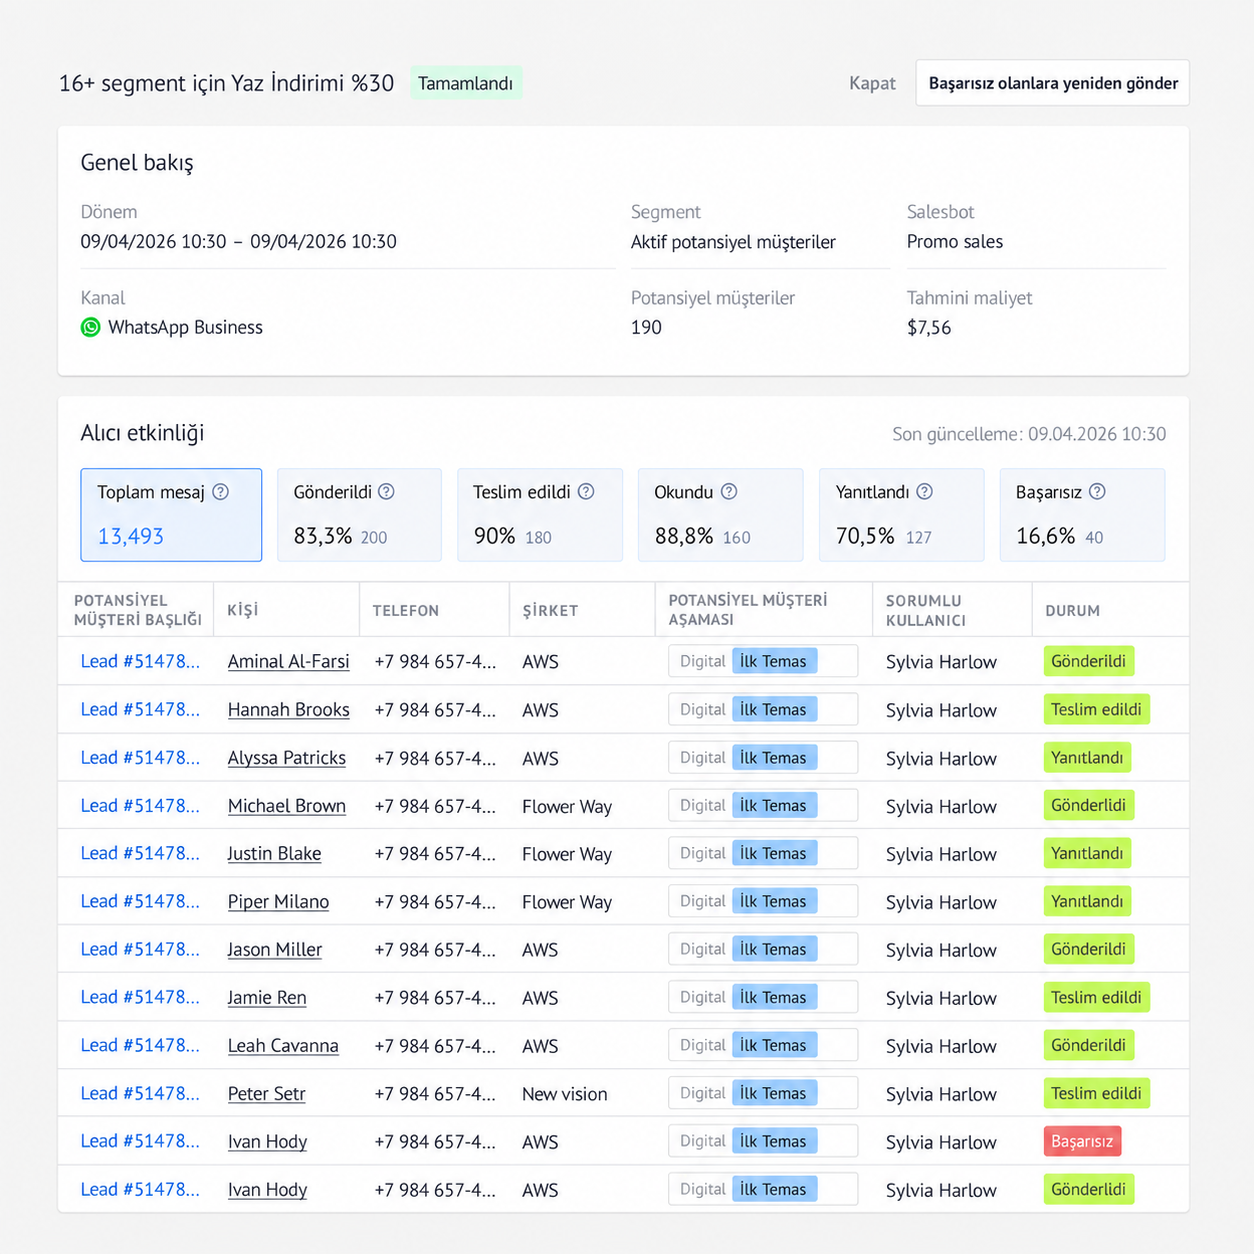This screenshot has height=1254, width=1254.
Task: Open Leah Cavanna contact link
Action: point(283,1046)
